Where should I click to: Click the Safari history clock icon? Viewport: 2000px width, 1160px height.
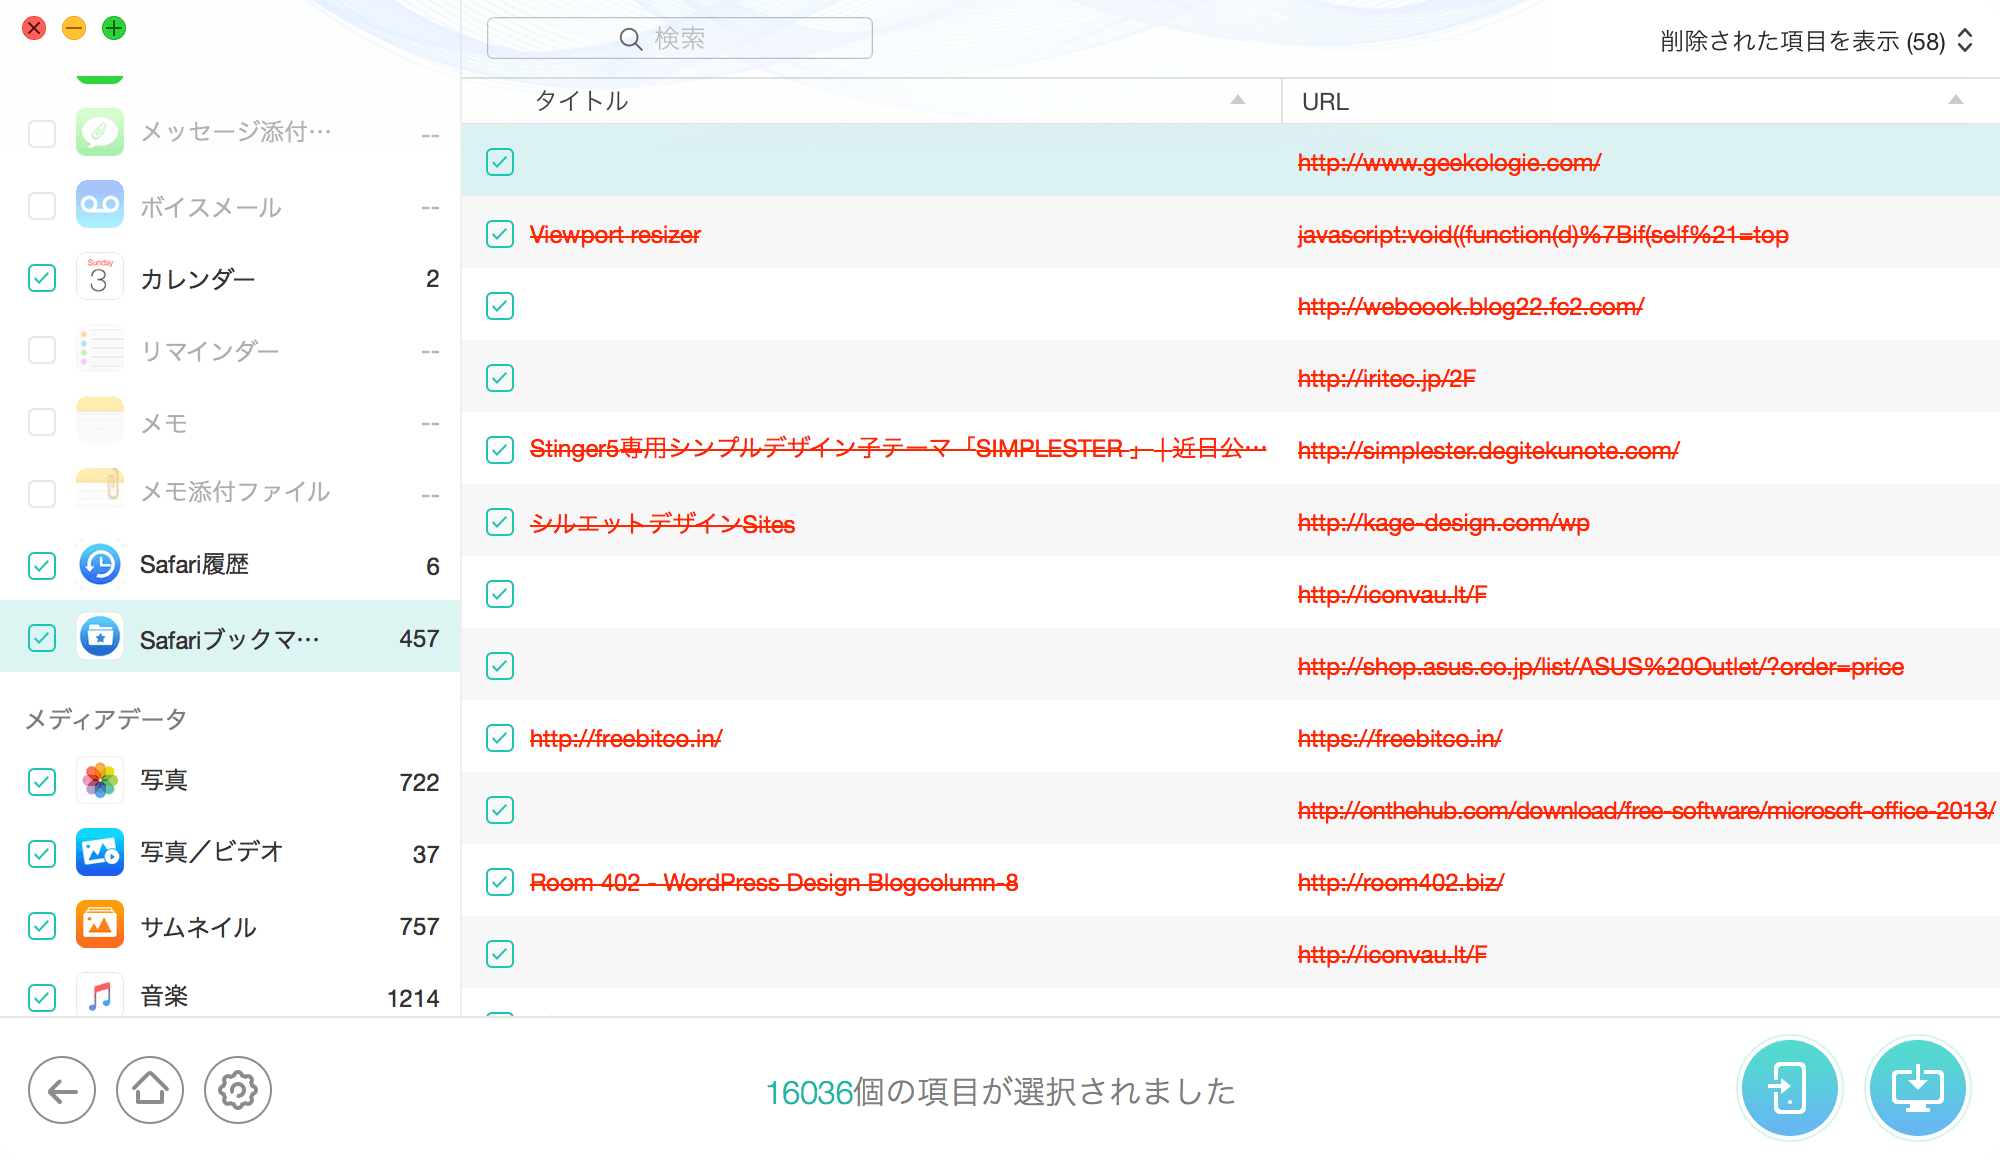point(100,565)
